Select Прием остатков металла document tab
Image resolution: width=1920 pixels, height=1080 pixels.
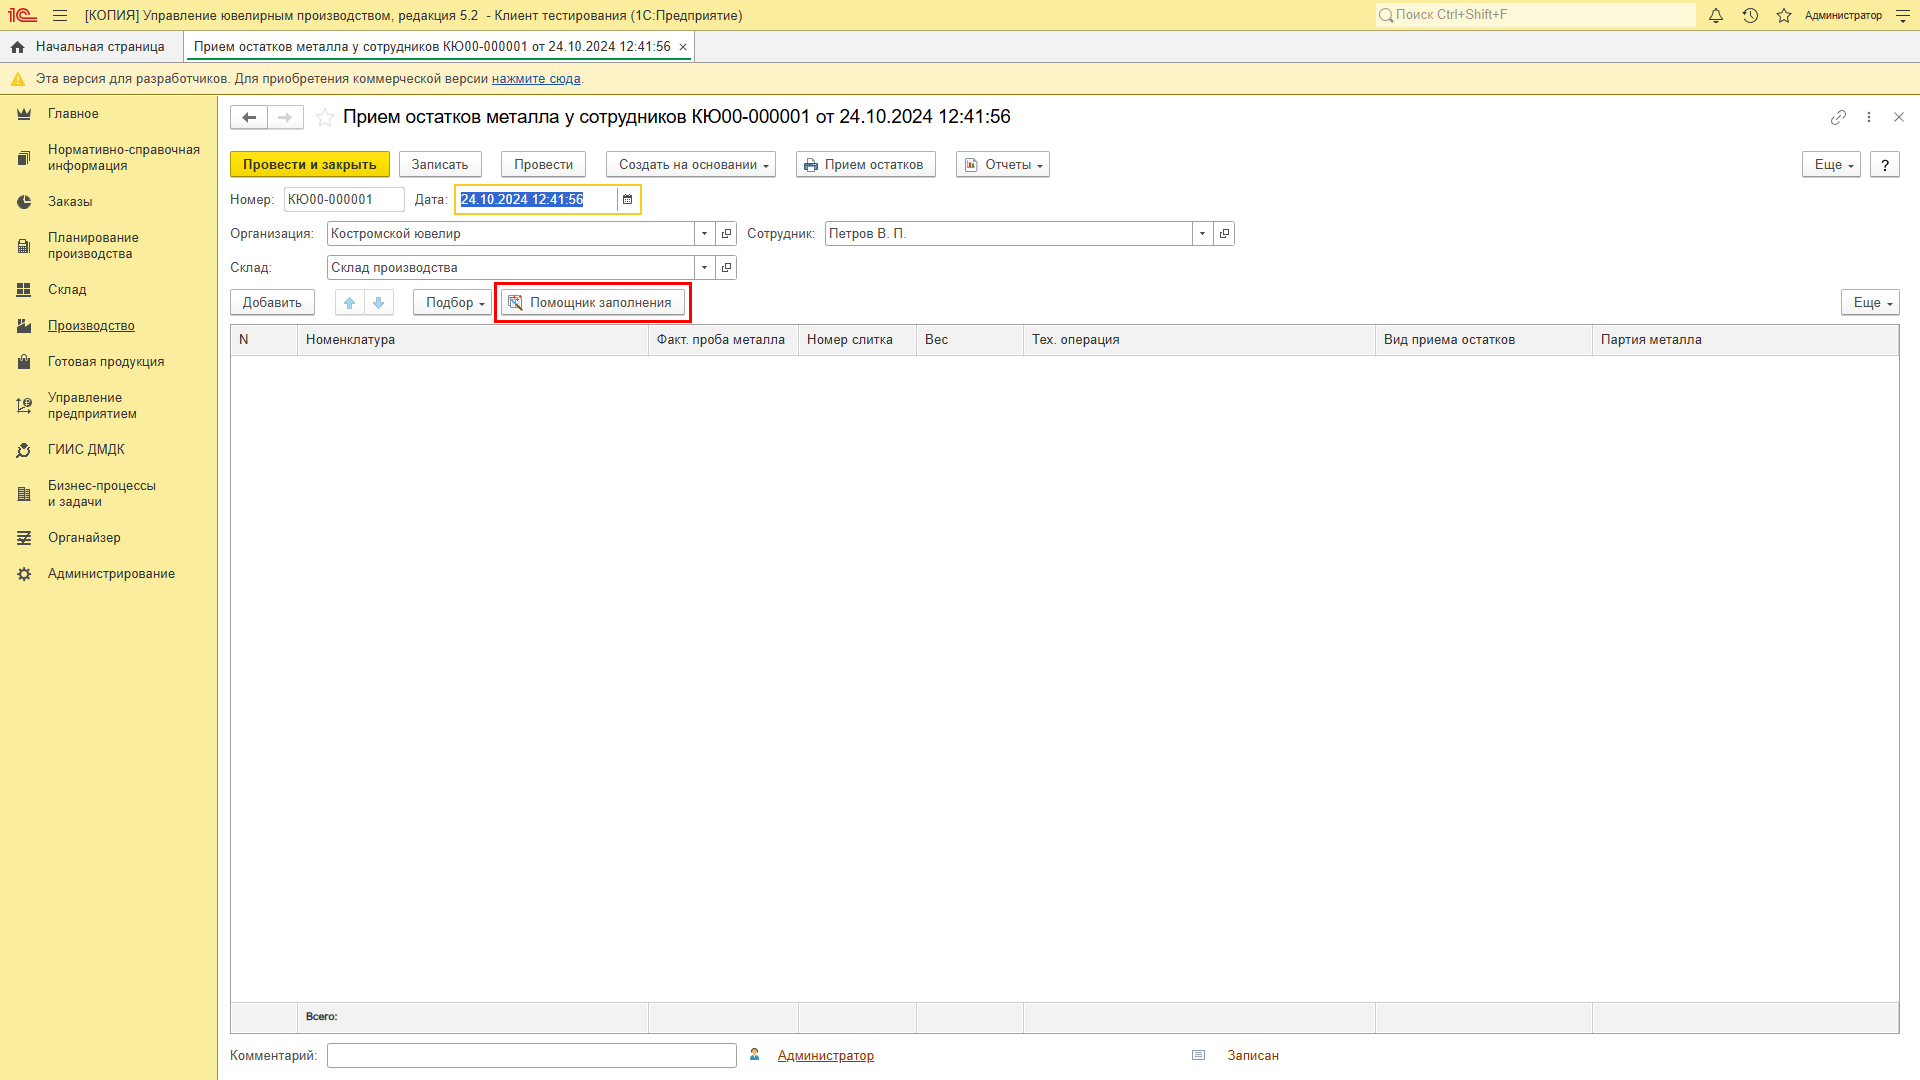432,47
